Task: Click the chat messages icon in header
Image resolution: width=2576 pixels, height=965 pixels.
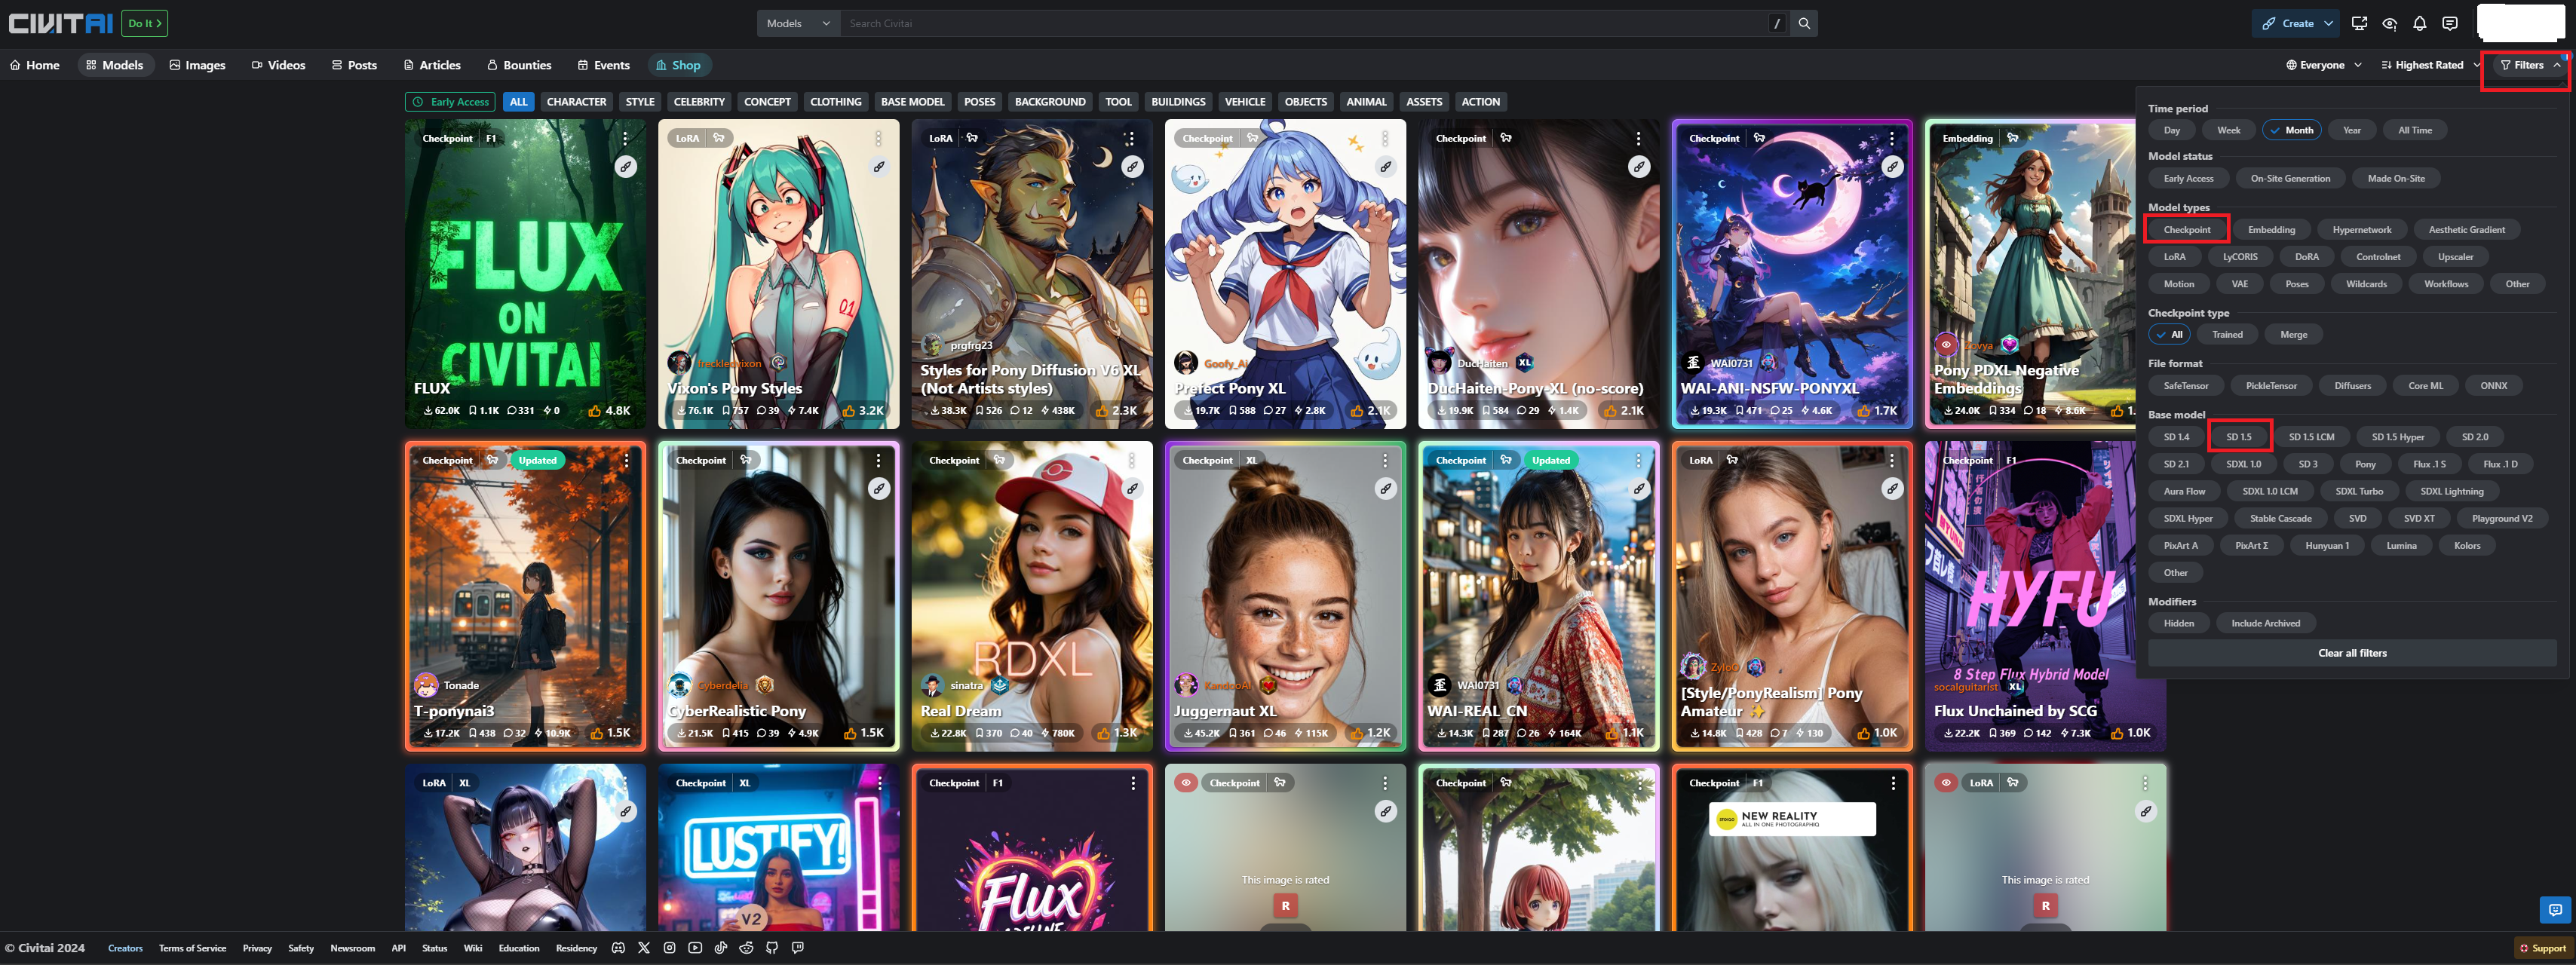Action: point(2449,23)
